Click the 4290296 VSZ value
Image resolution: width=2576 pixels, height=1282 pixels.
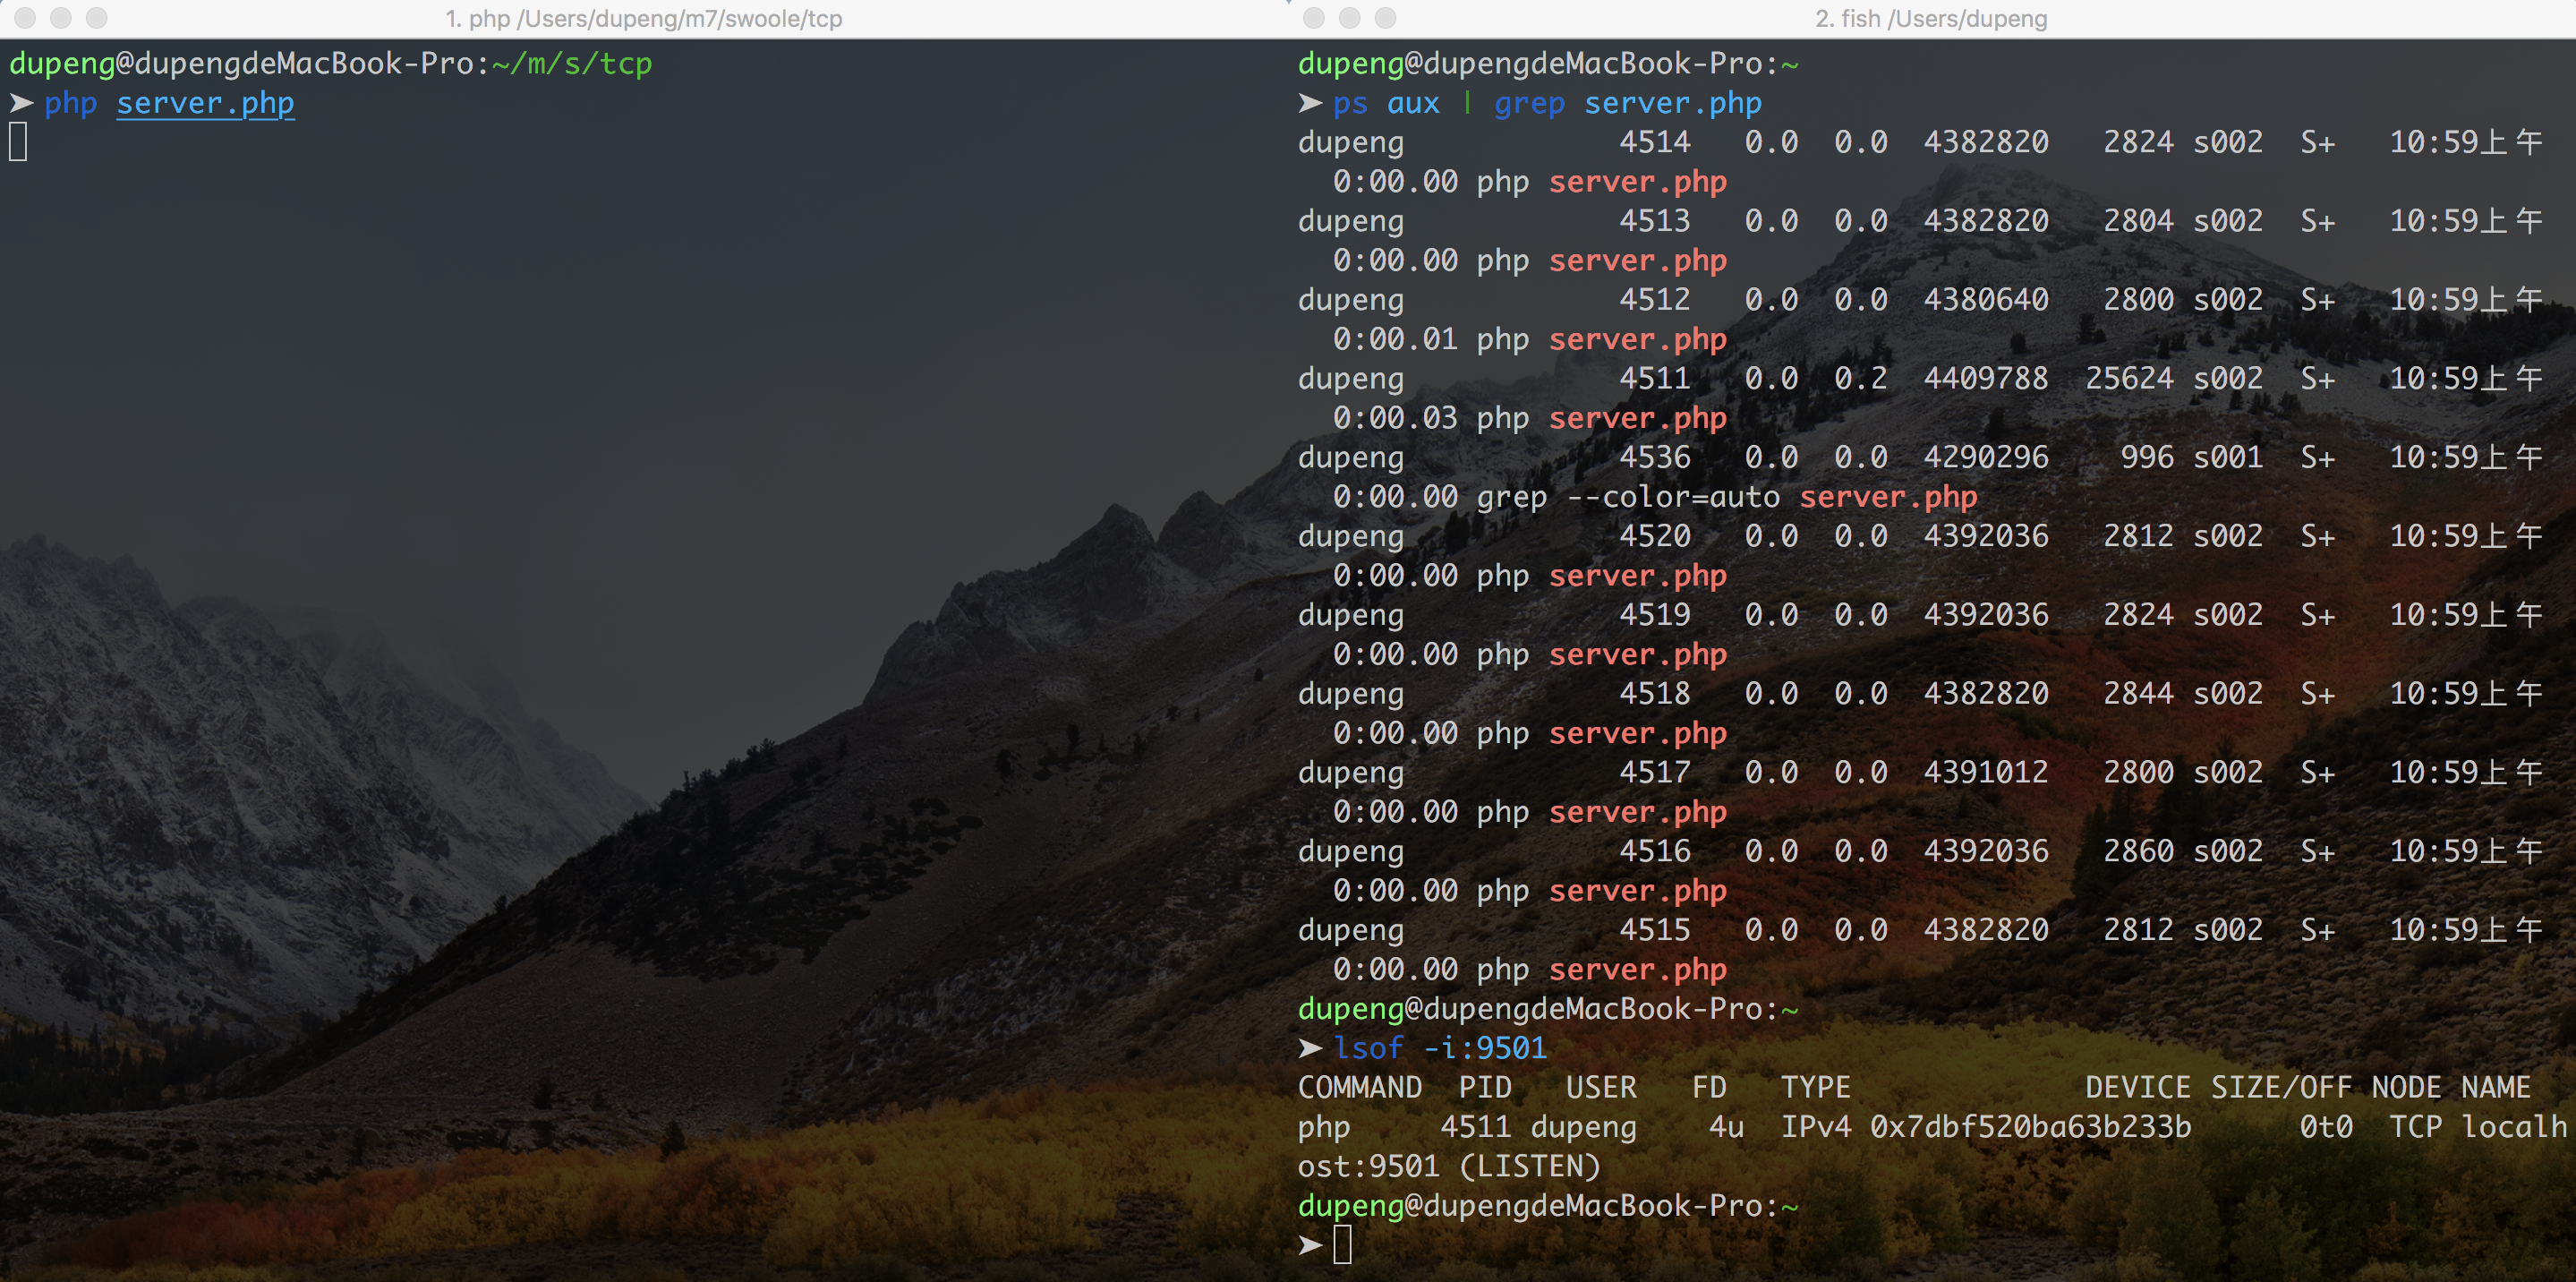click(1986, 457)
